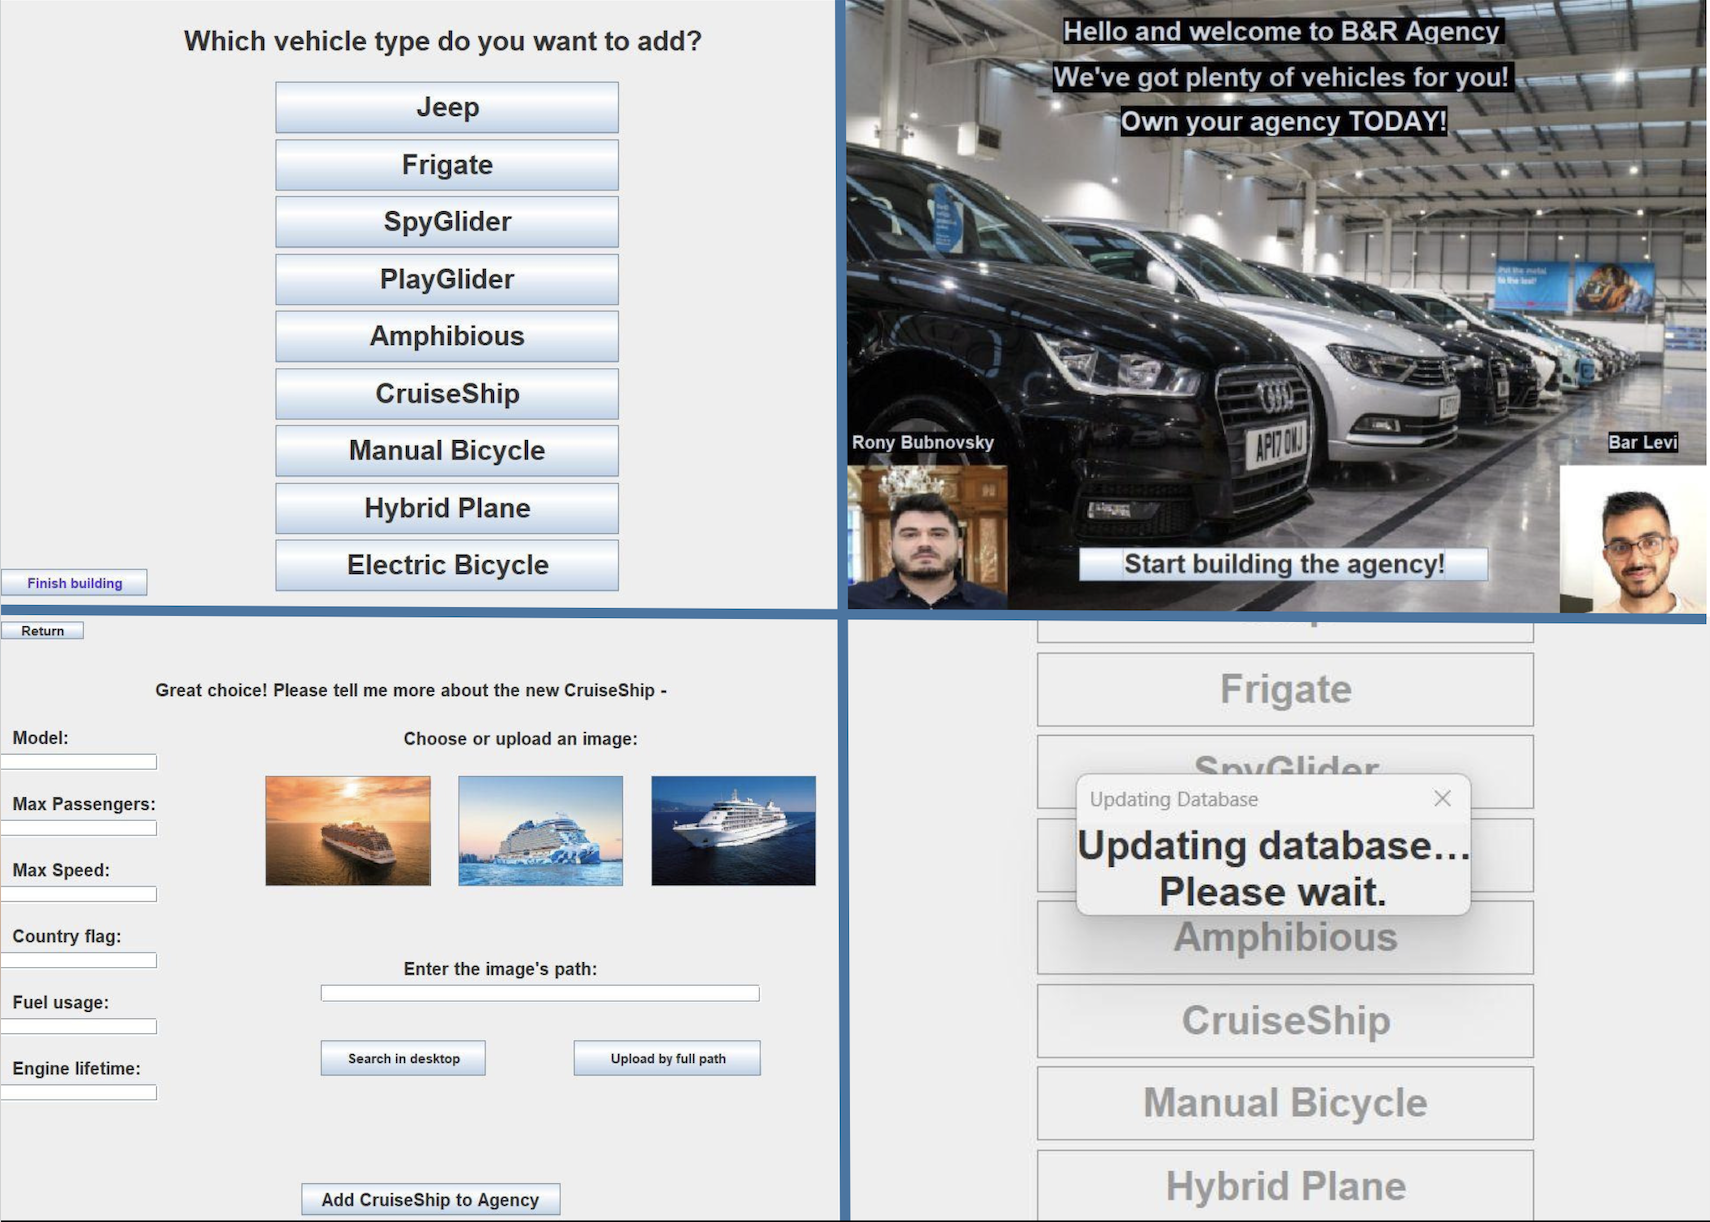Choose CruiseShip vehicle type

(x=446, y=393)
